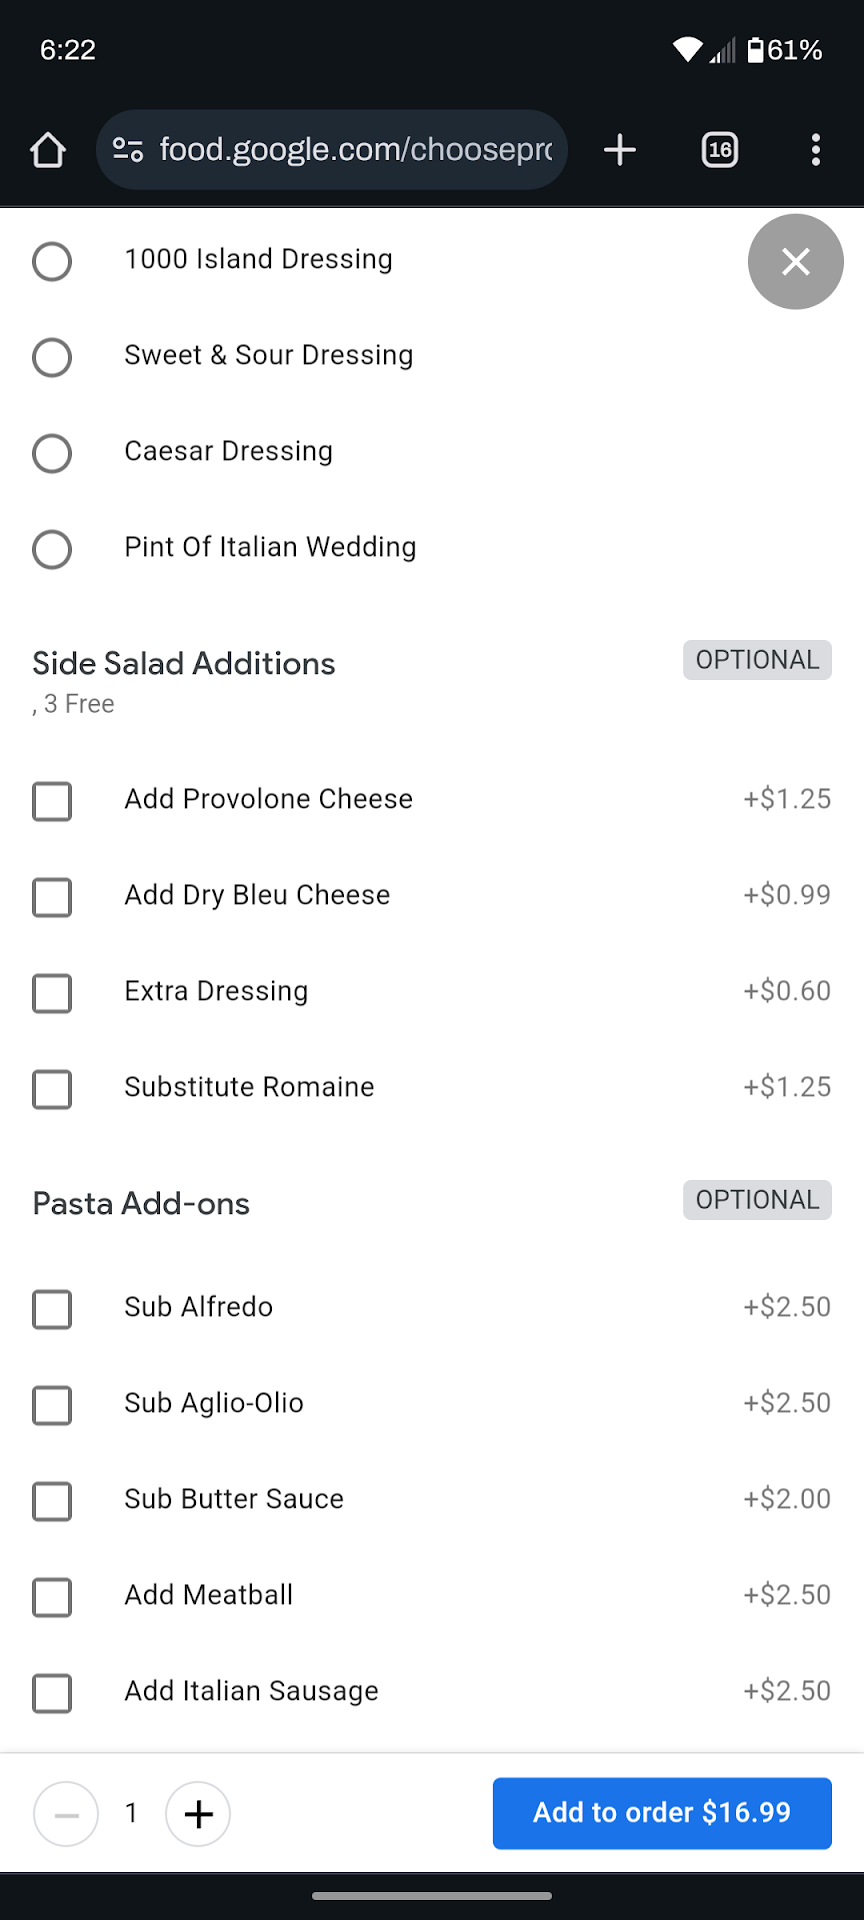Enable Add Dry Bleu Cheese
Viewport: 864px width, 1920px height.
click(x=52, y=897)
